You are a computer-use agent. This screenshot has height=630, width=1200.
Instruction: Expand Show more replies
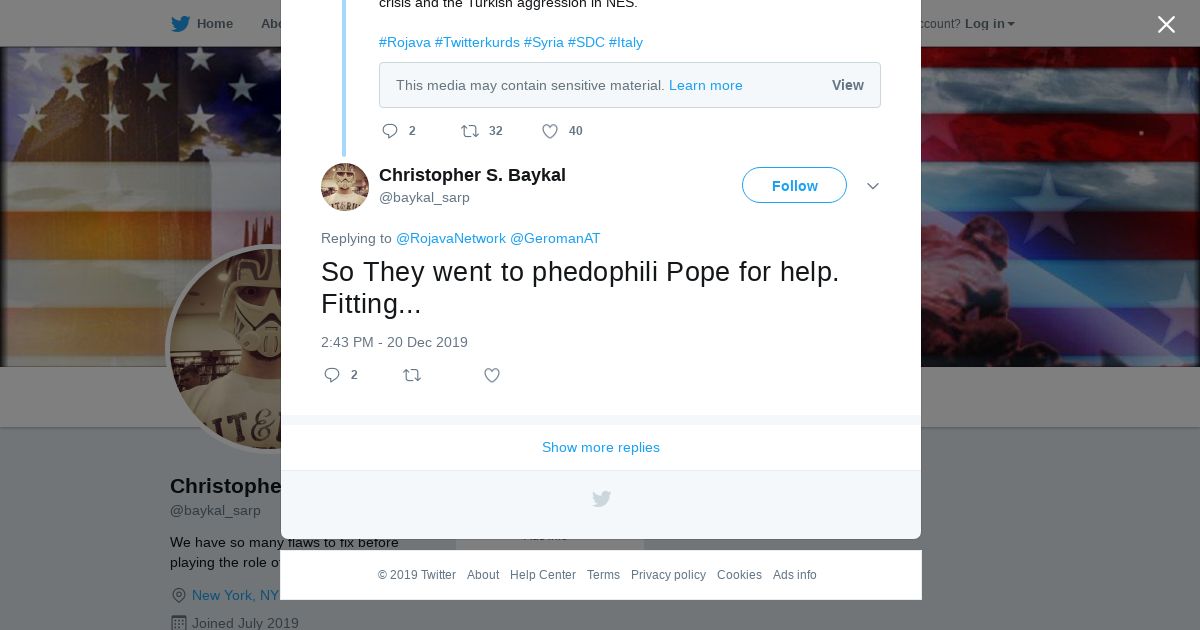coord(601,447)
